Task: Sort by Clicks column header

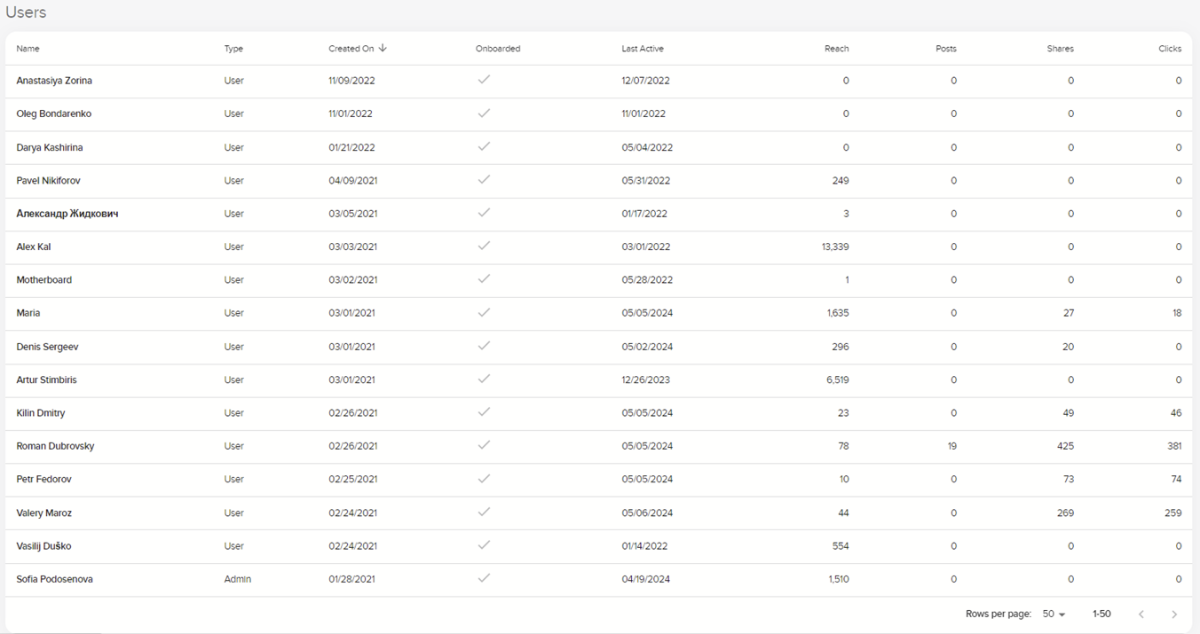Action: pos(1170,49)
